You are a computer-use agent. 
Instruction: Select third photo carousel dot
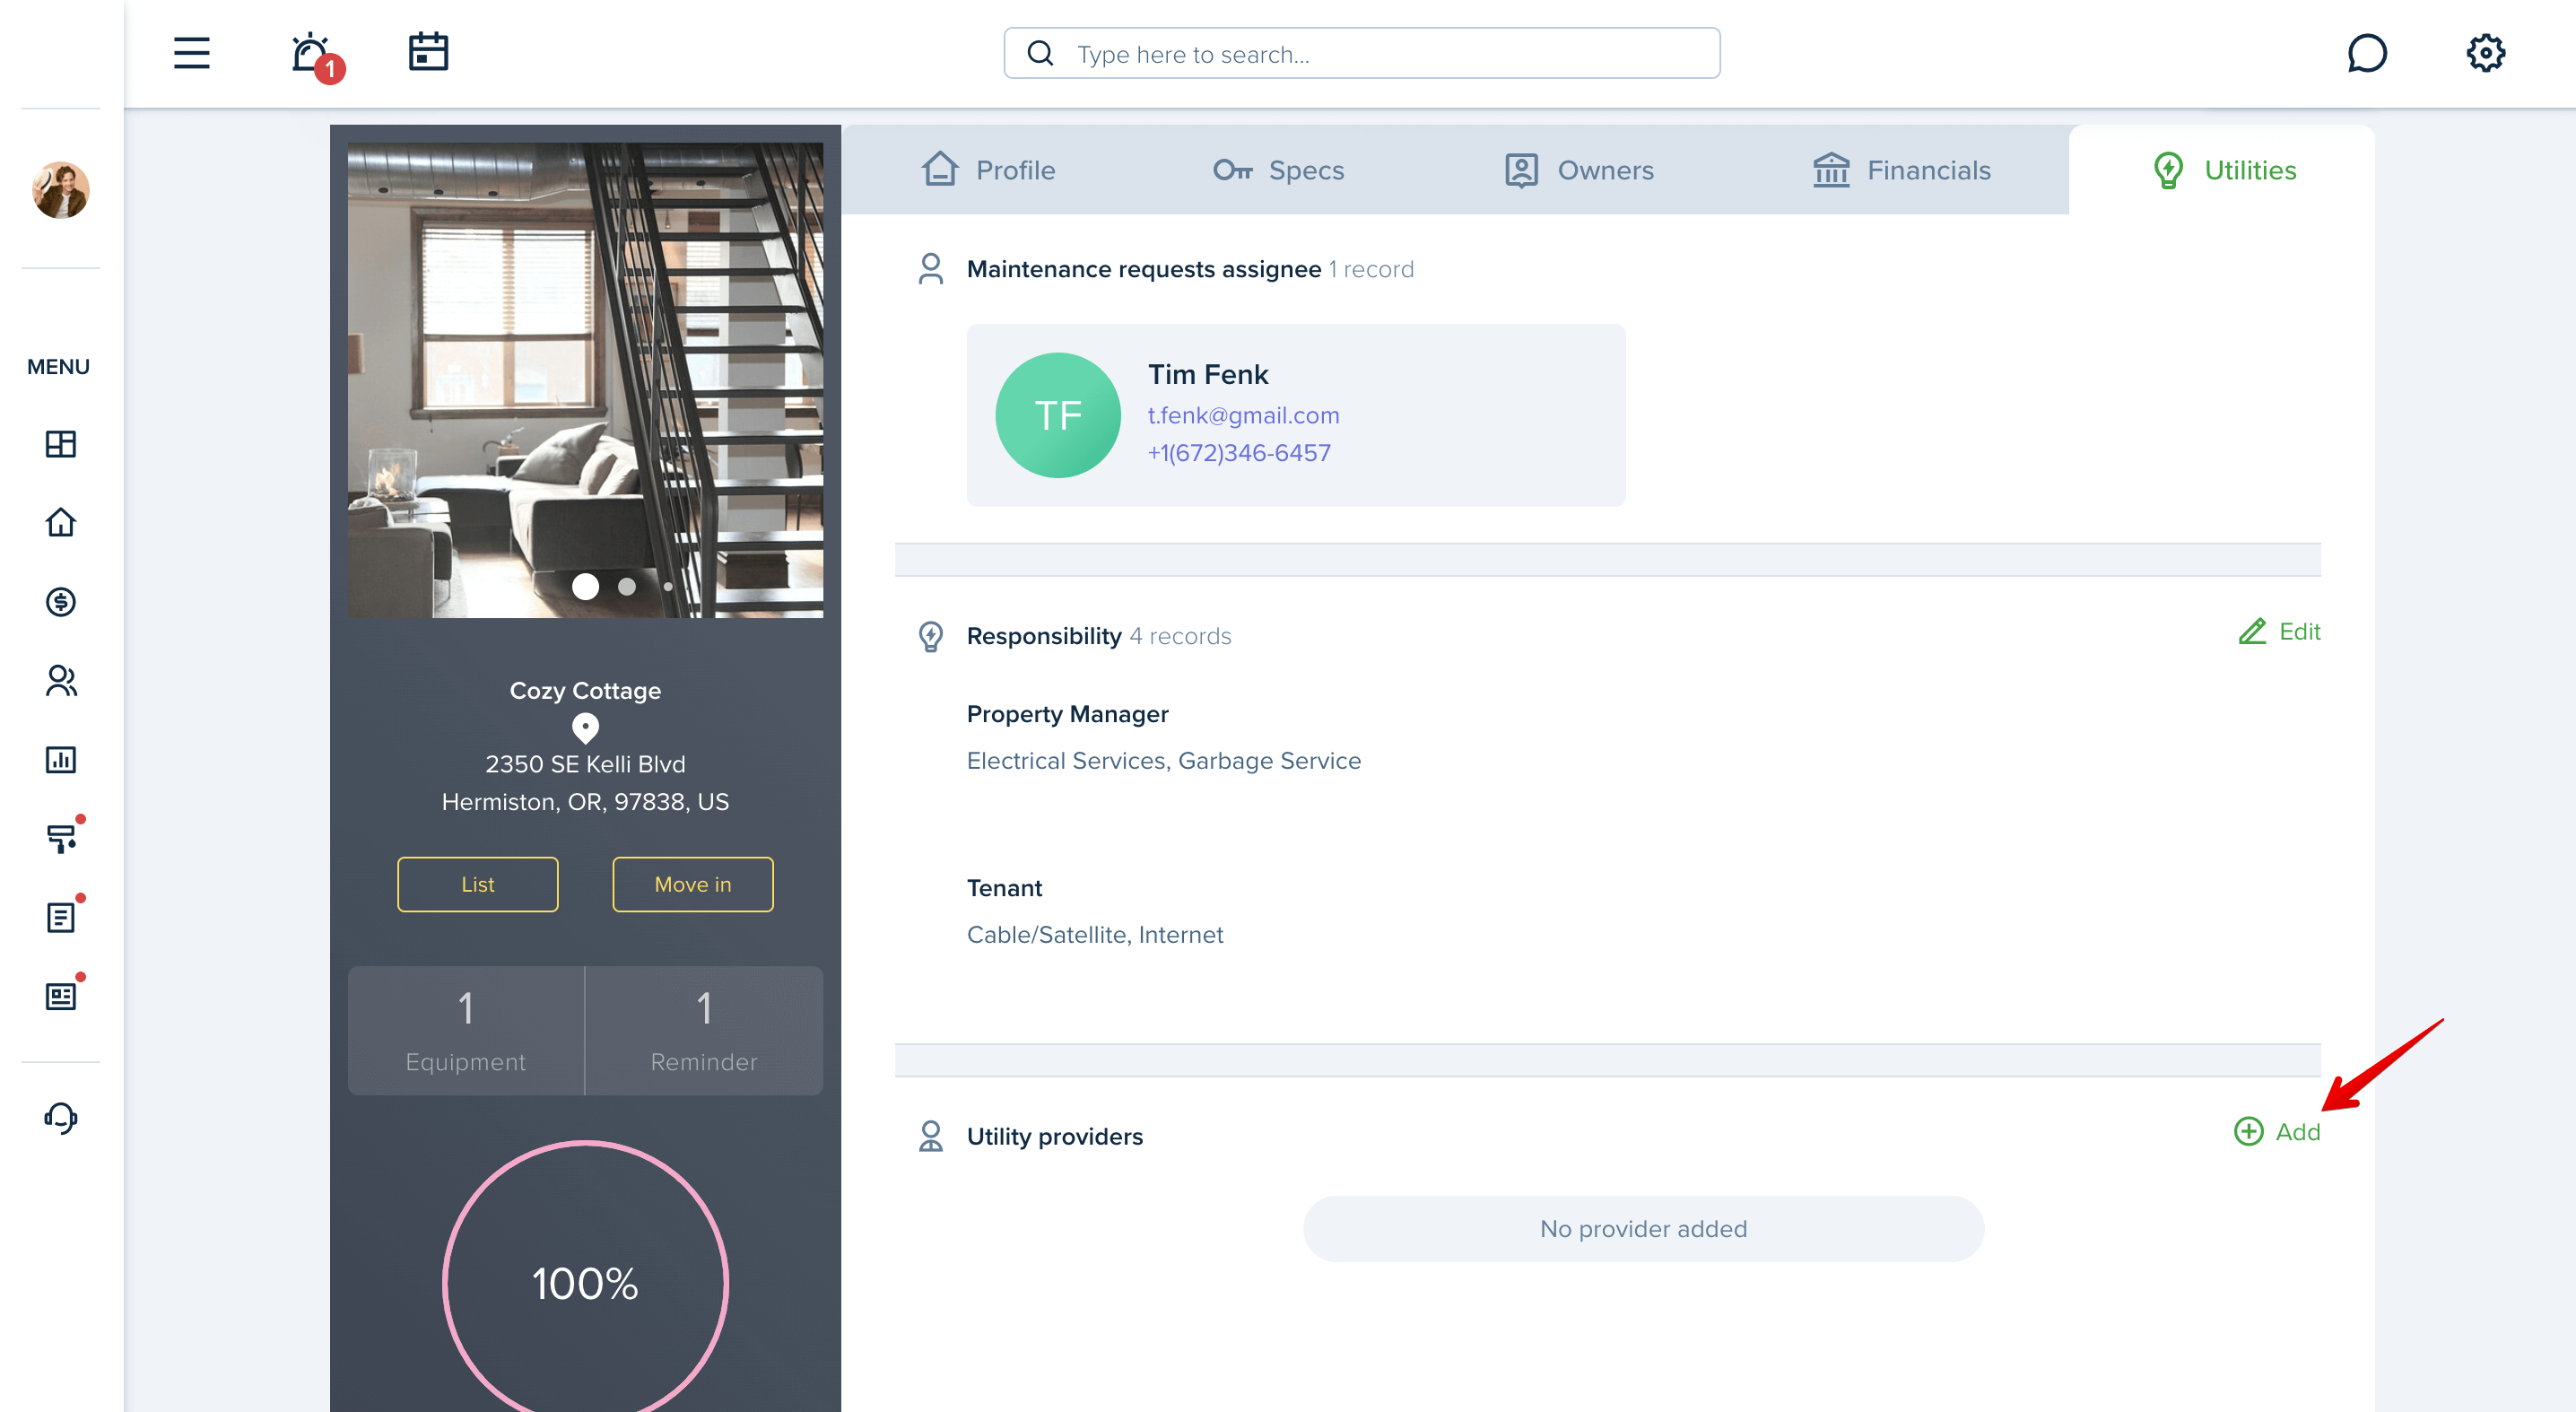point(668,587)
